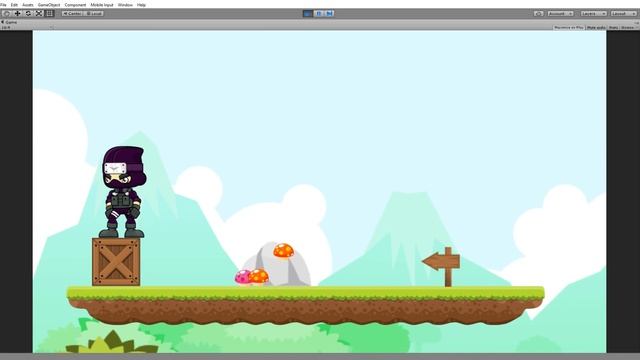Open the Component menu
640x360 pixels.
click(x=76, y=5)
